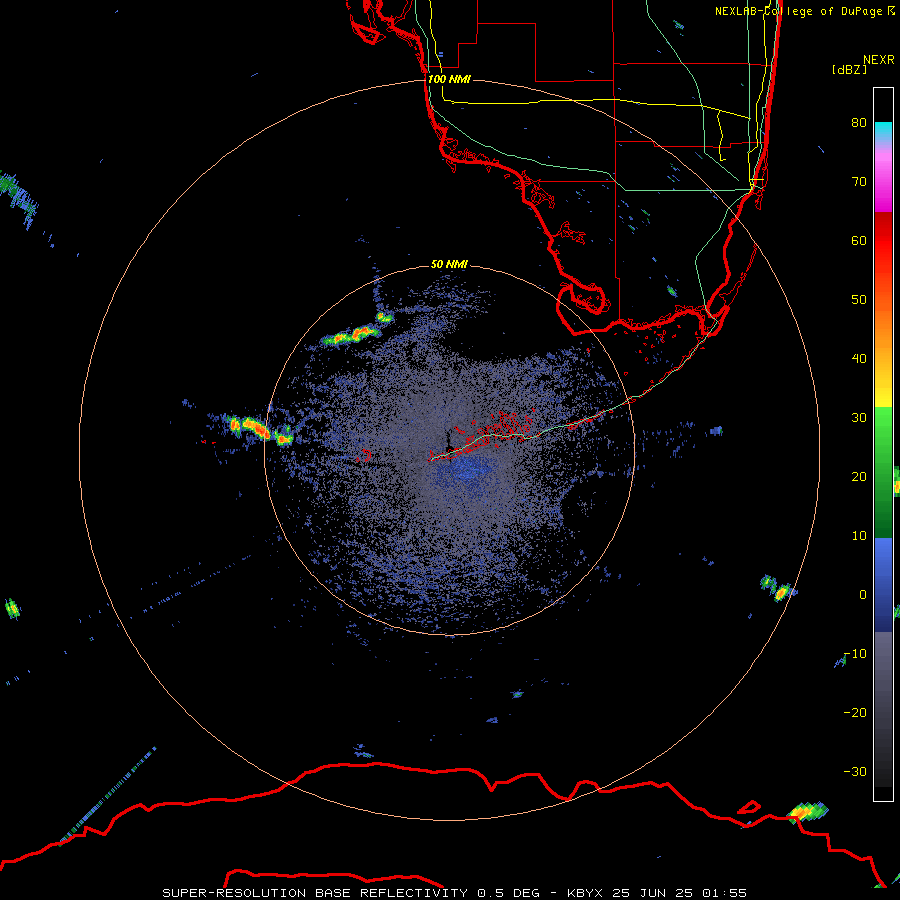The image size is (900, 900).
Task: Click the [dBZ] units label
Action: (x=849, y=69)
